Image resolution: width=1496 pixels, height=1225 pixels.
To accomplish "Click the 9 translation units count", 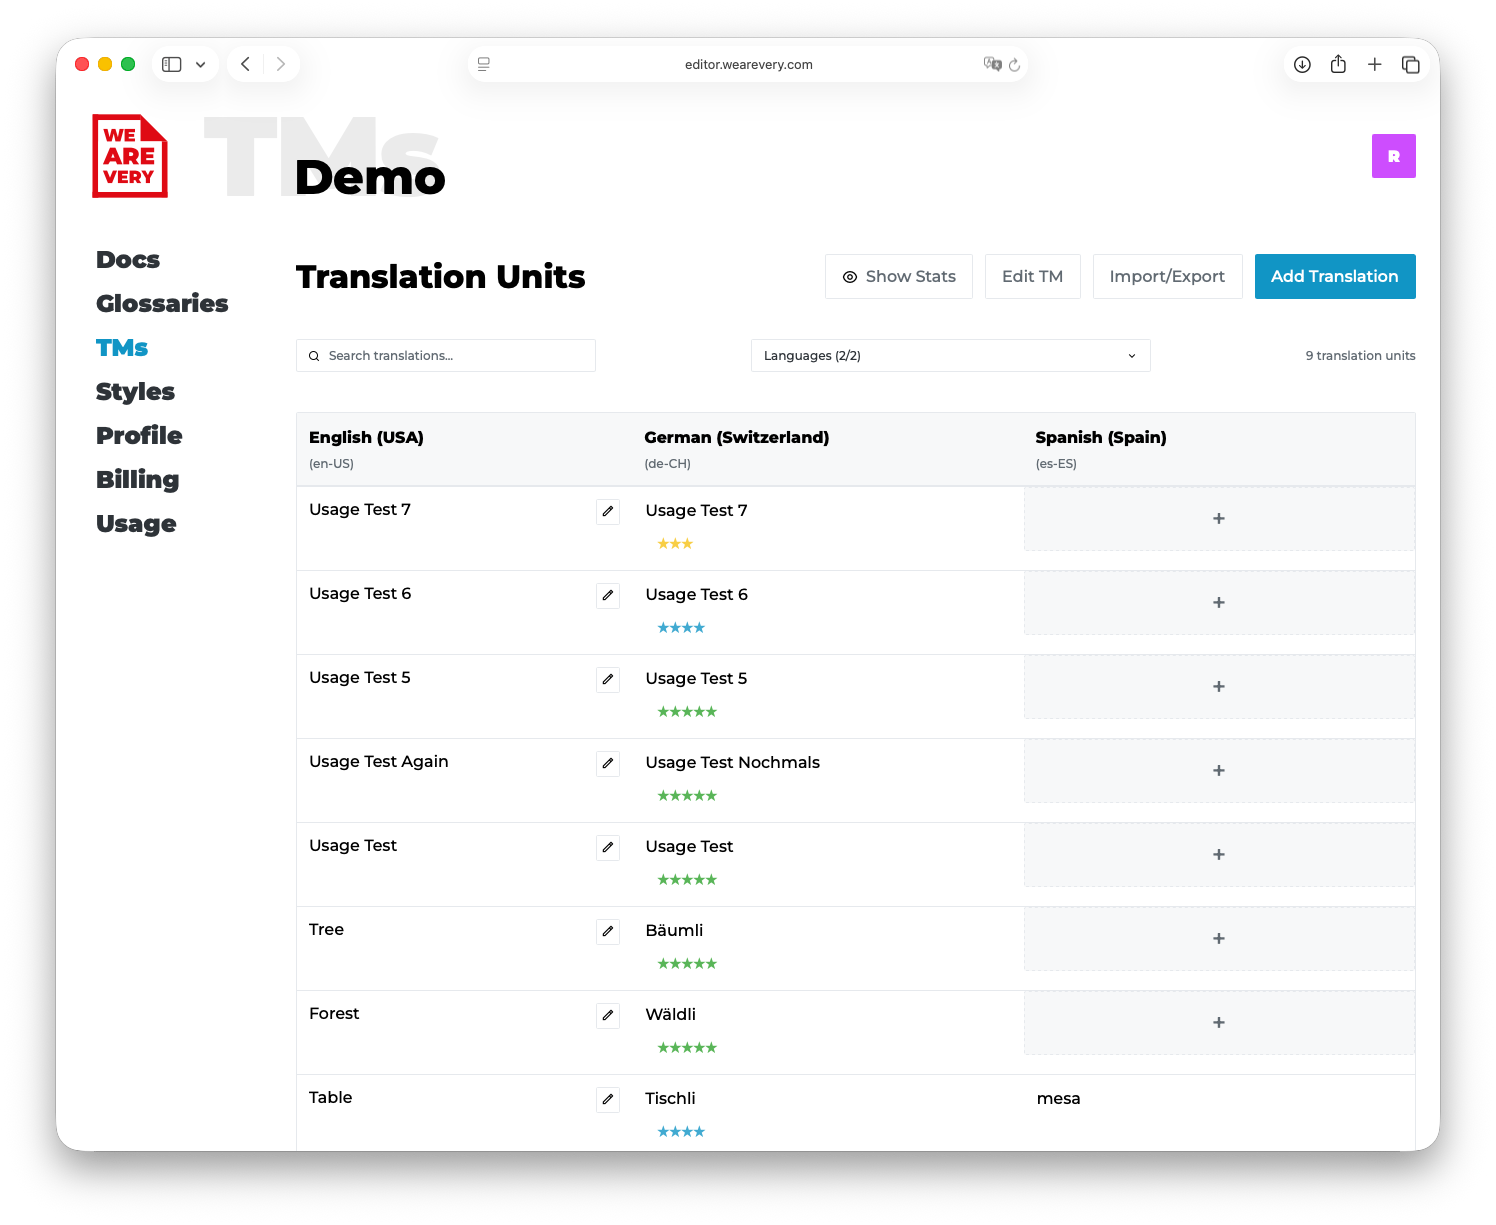I will coord(1360,356).
